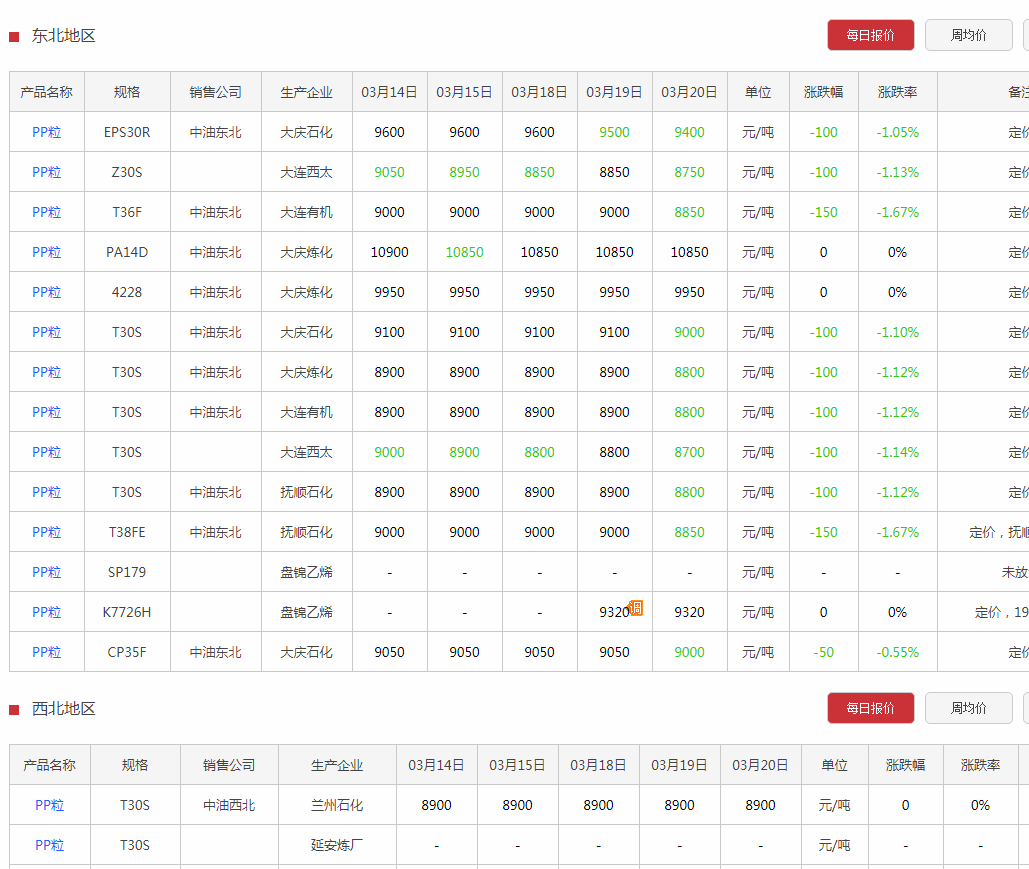Click 9320 price under 03月20日
Screen dimensions: 1029x869
pyautogui.click(x=690, y=612)
